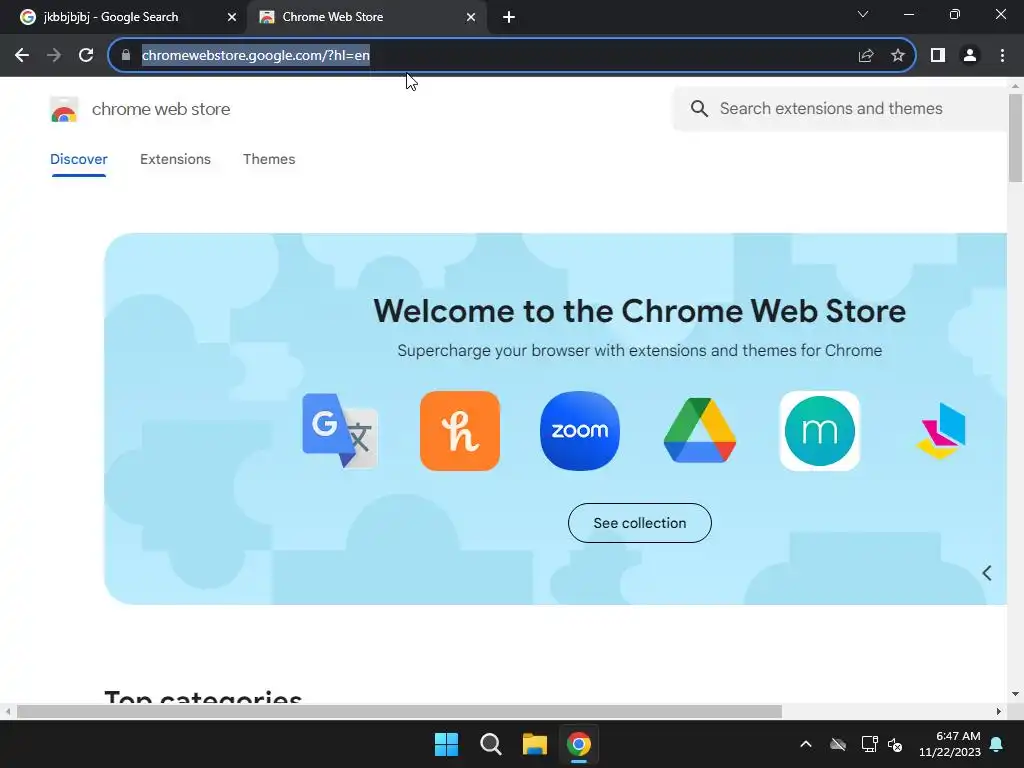Image resolution: width=1024 pixels, height=768 pixels.
Task: Share this page from address bar
Action: pyautogui.click(x=866, y=56)
